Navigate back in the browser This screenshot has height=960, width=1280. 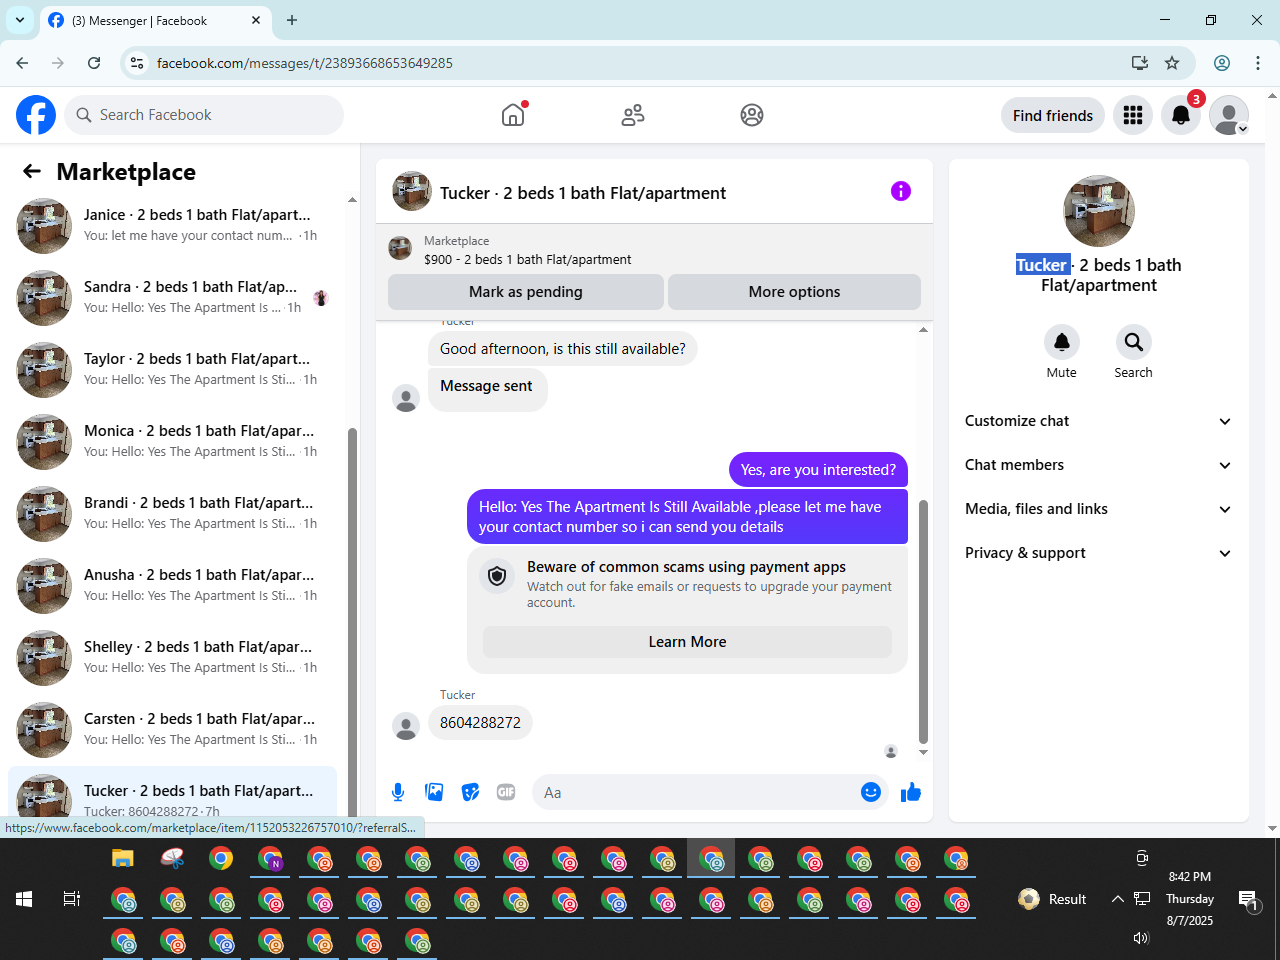pos(22,63)
